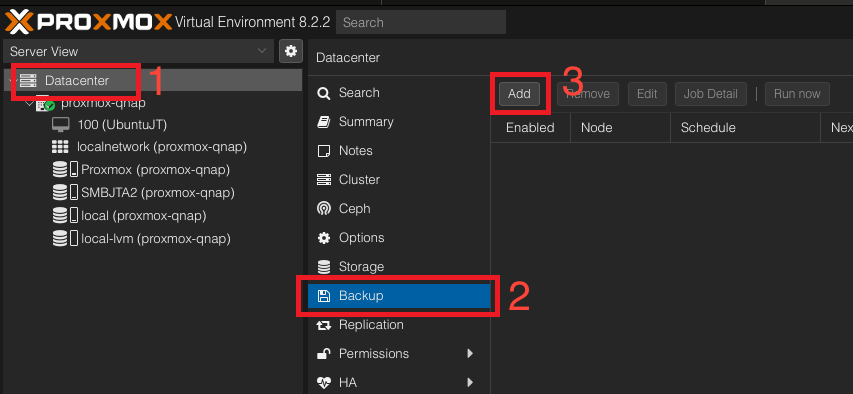This screenshot has height=394, width=853.
Task: Click the Replication arrows icon
Action: coord(324,325)
